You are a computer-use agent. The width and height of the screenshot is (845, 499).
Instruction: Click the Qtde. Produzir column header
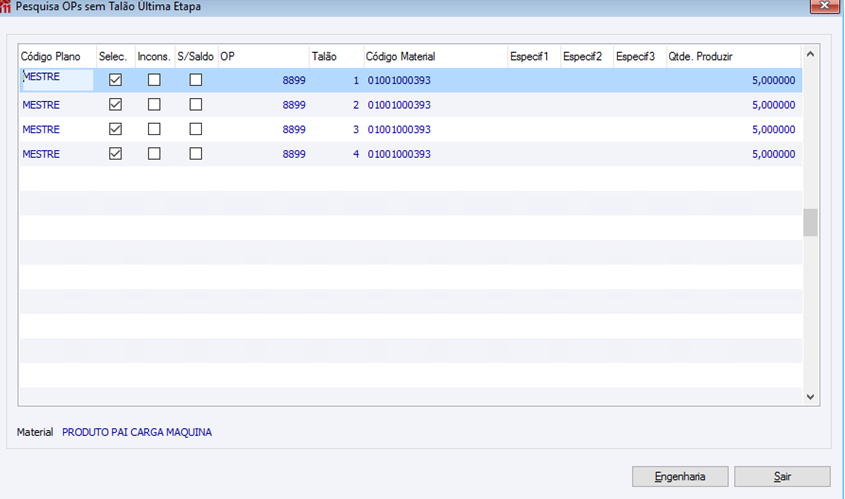pyautogui.click(x=734, y=57)
